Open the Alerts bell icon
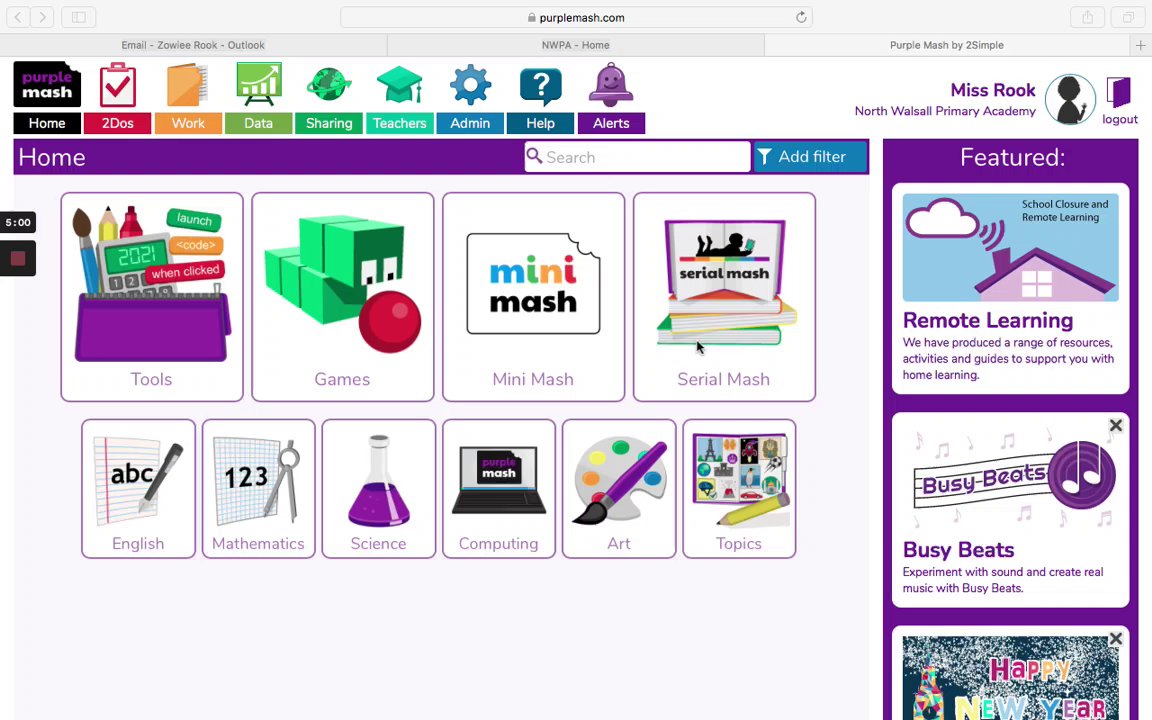 click(611, 84)
